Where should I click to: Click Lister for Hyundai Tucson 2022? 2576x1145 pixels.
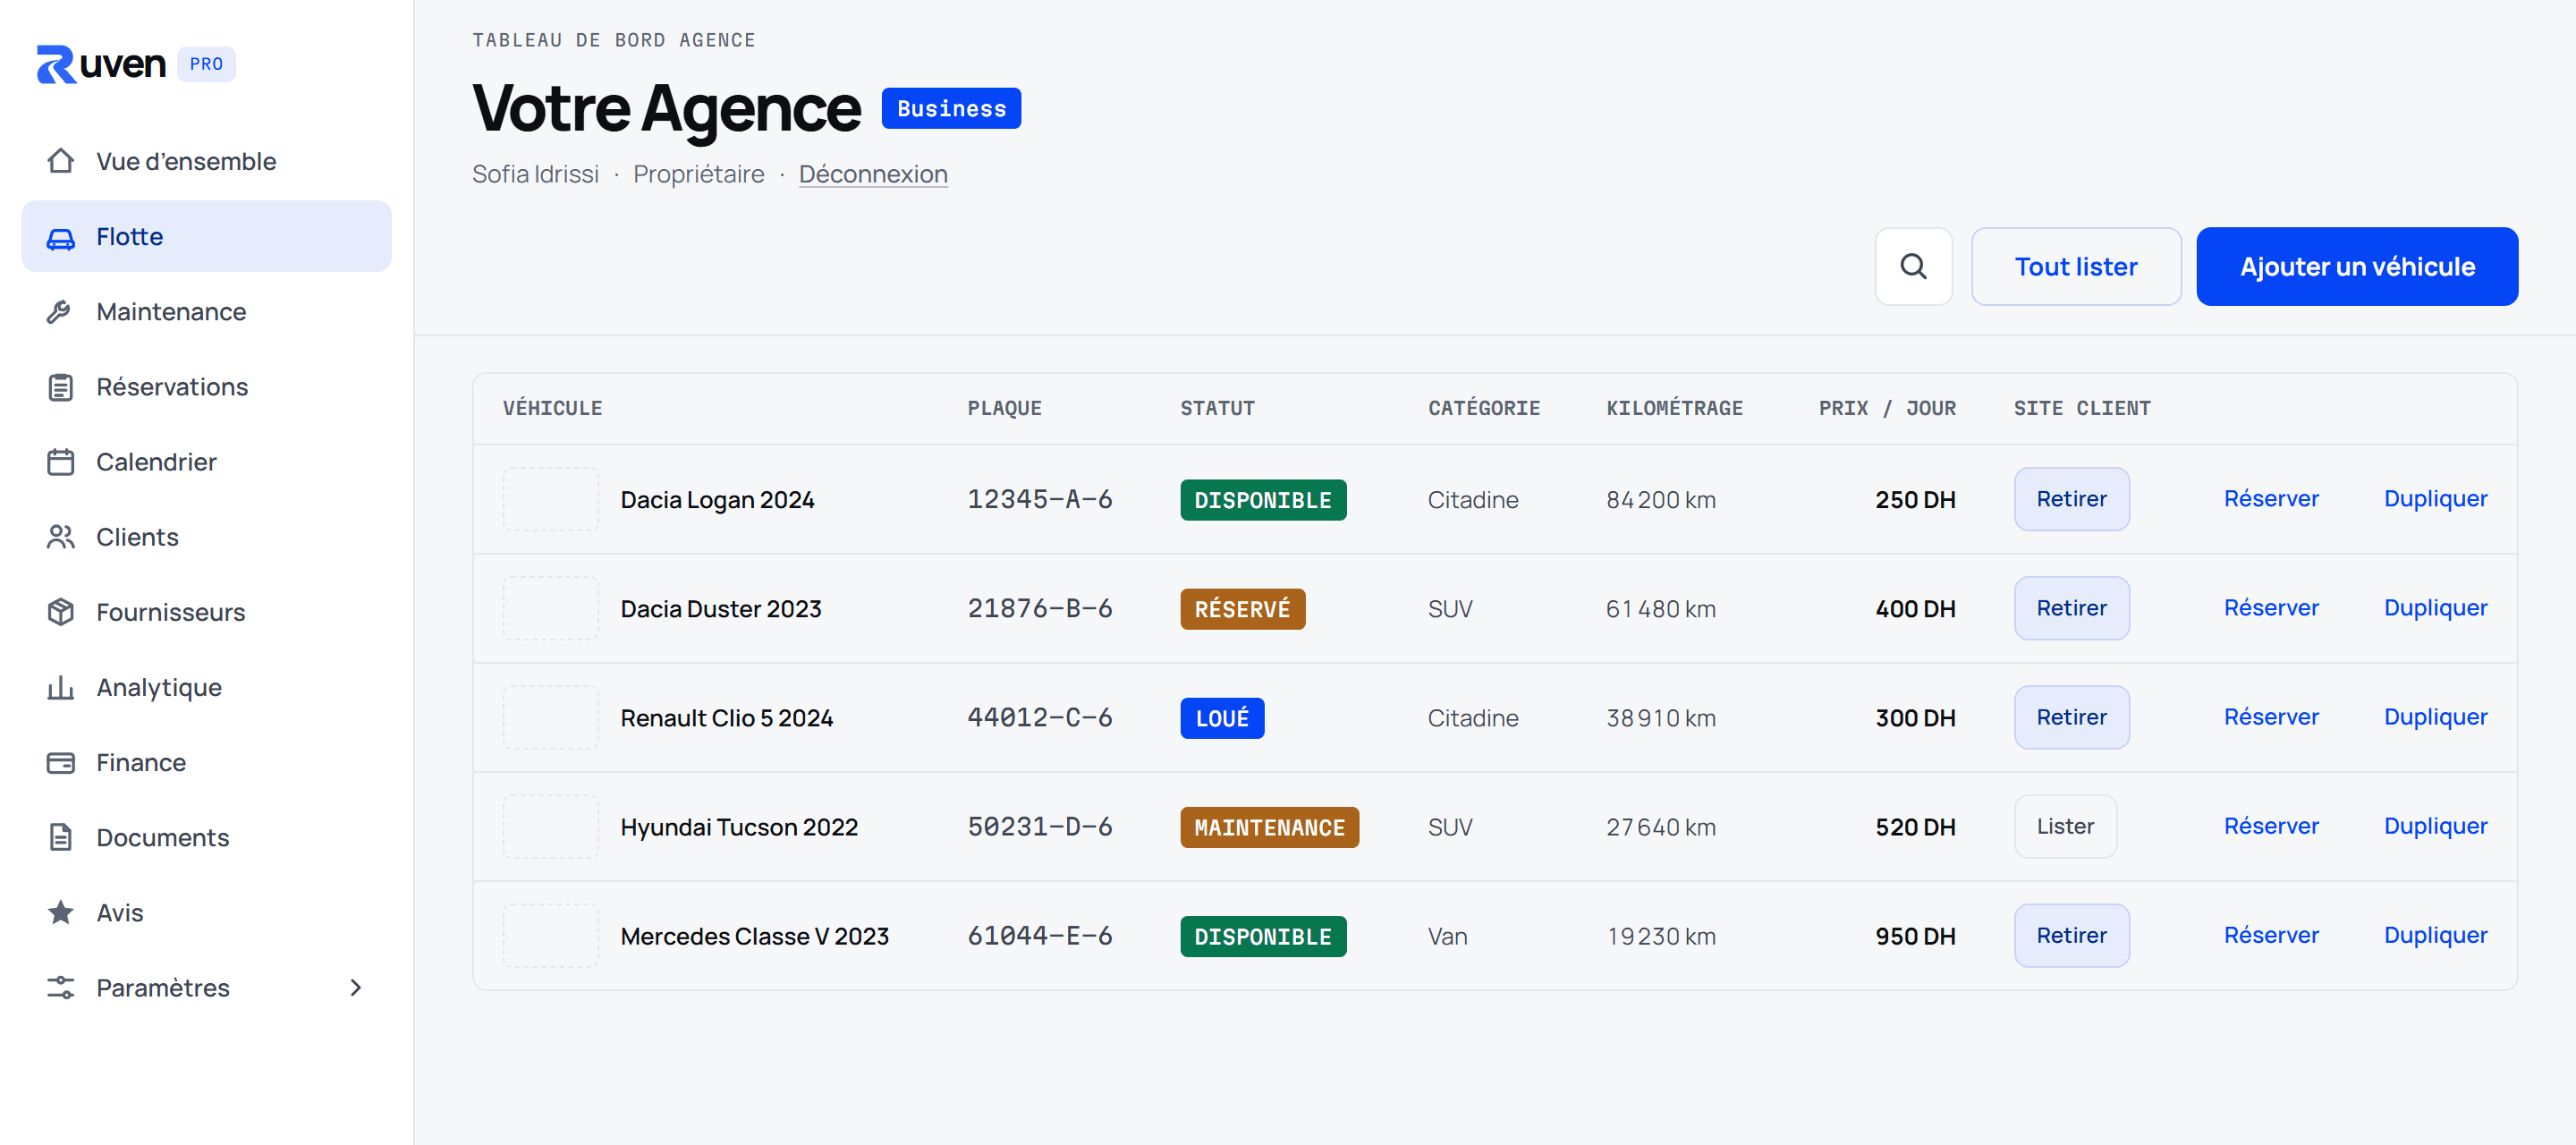[x=2065, y=826]
